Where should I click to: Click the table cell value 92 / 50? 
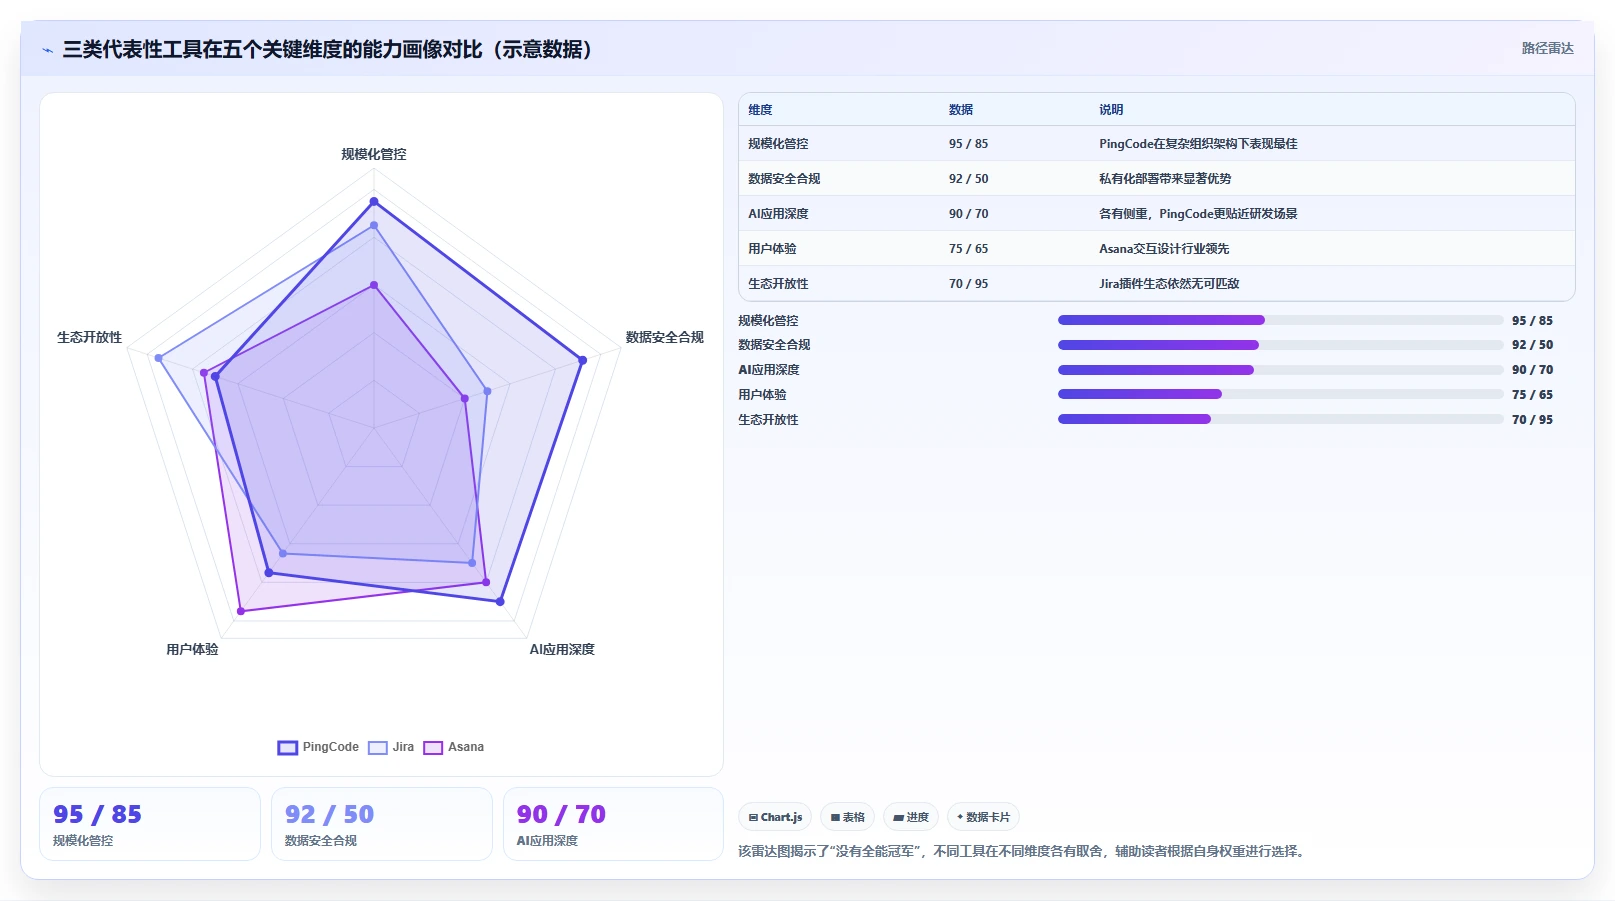click(968, 179)
